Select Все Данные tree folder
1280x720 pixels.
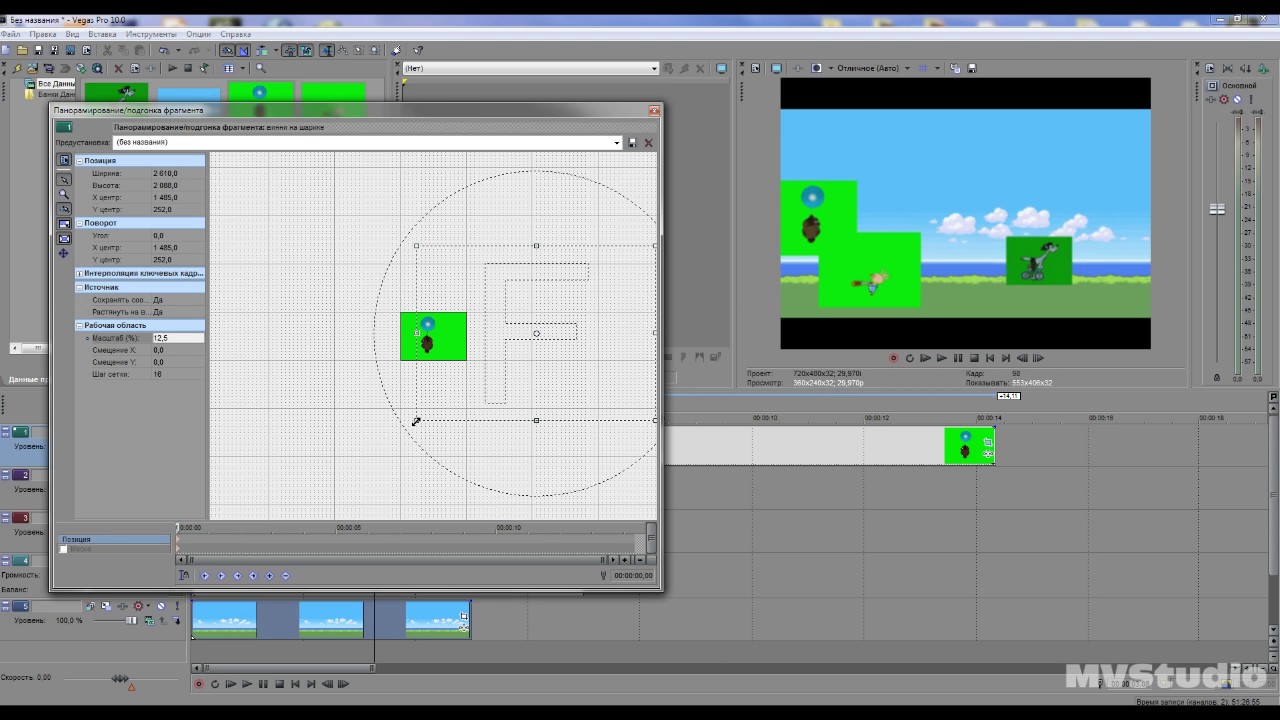[55, 84]
